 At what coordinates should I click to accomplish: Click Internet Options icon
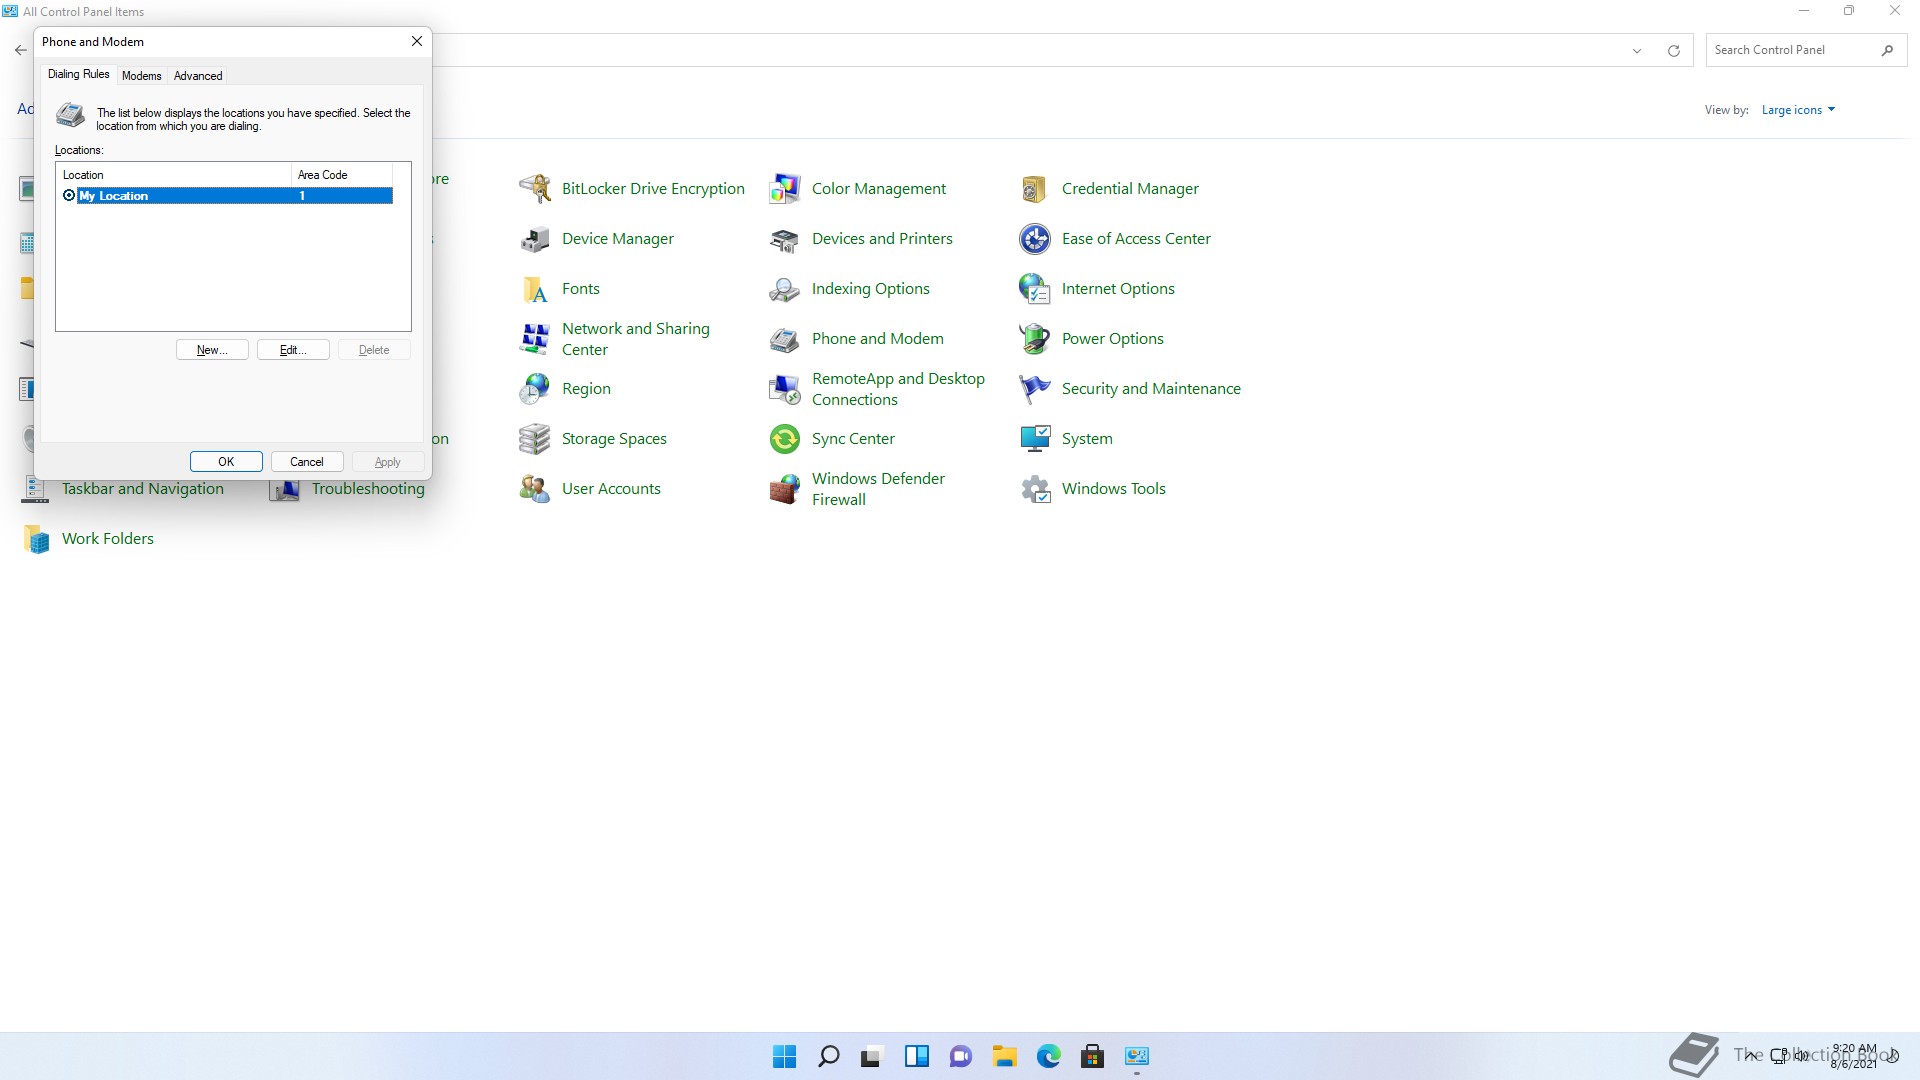point(1035,288)
